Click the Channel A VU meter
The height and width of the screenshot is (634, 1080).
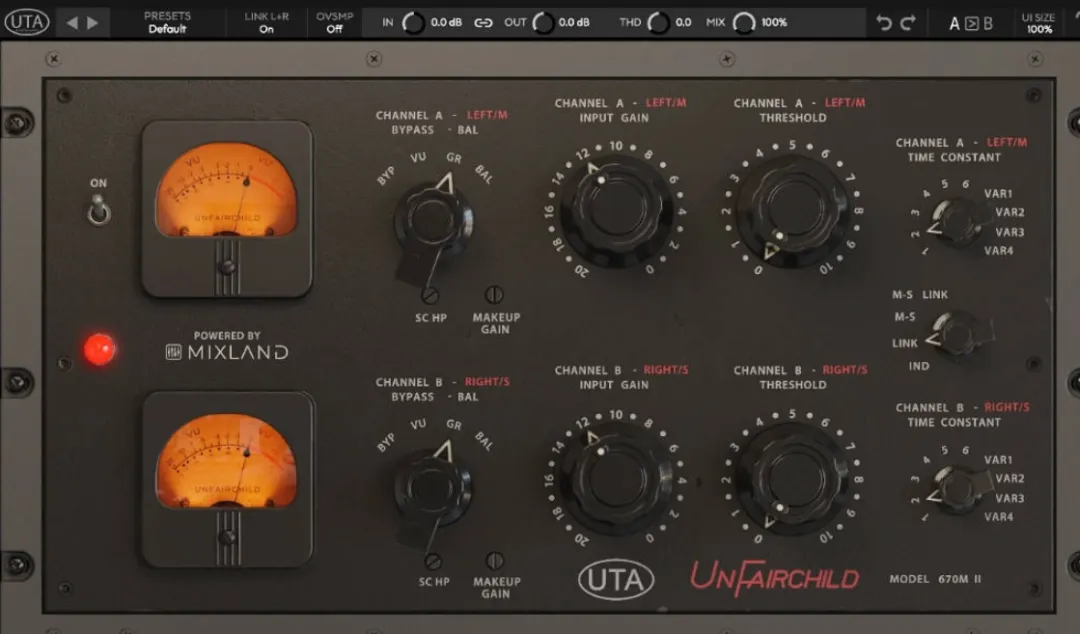click(x=227, y=190)
